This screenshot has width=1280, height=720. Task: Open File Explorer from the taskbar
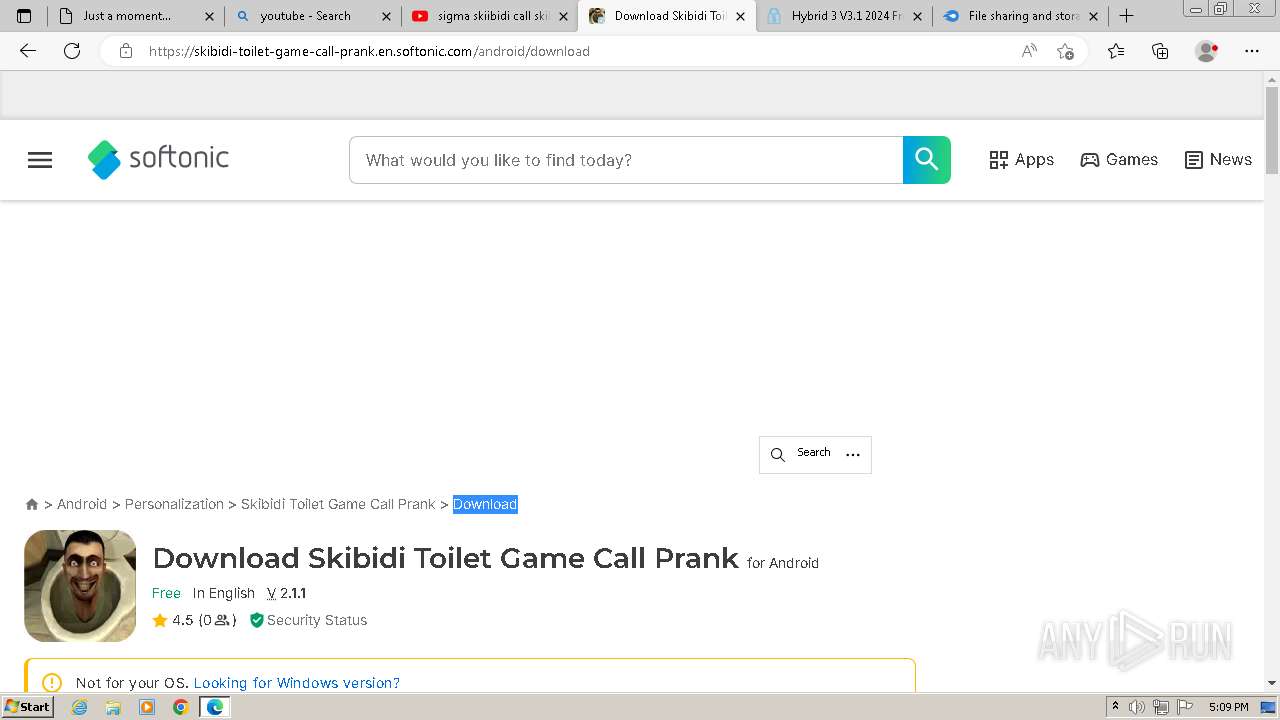(113, 707)
